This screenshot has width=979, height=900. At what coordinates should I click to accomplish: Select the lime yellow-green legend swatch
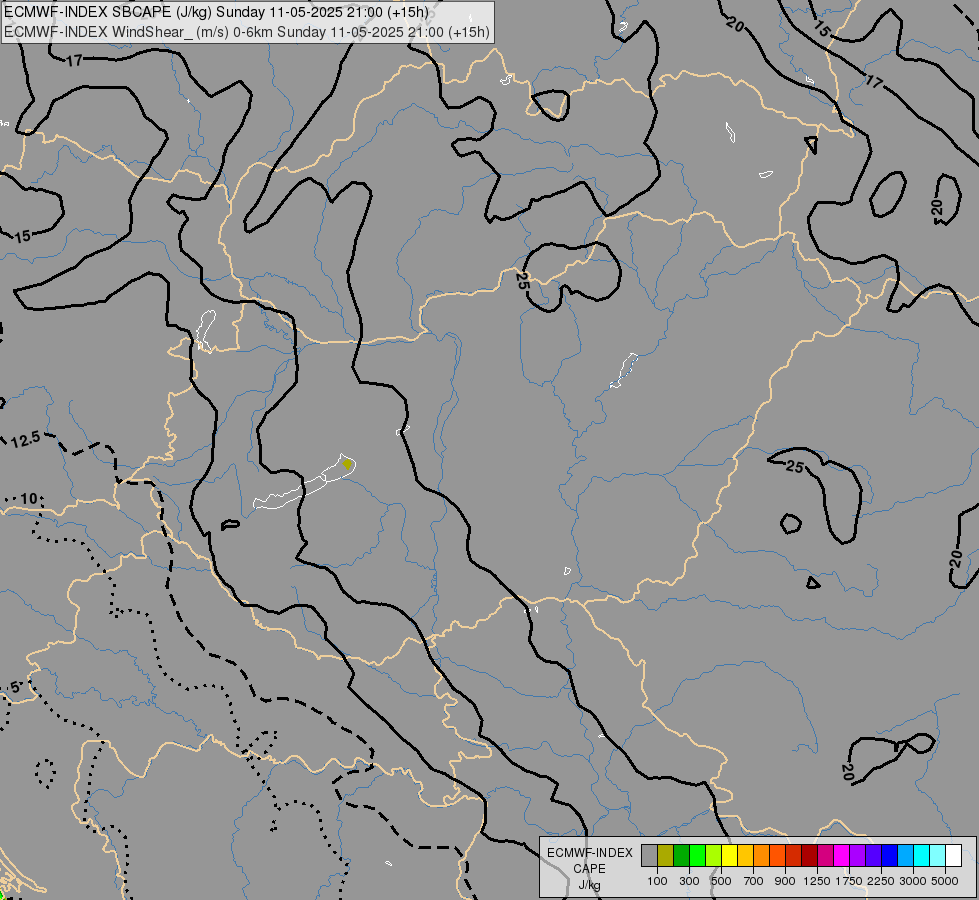[713, 855]
